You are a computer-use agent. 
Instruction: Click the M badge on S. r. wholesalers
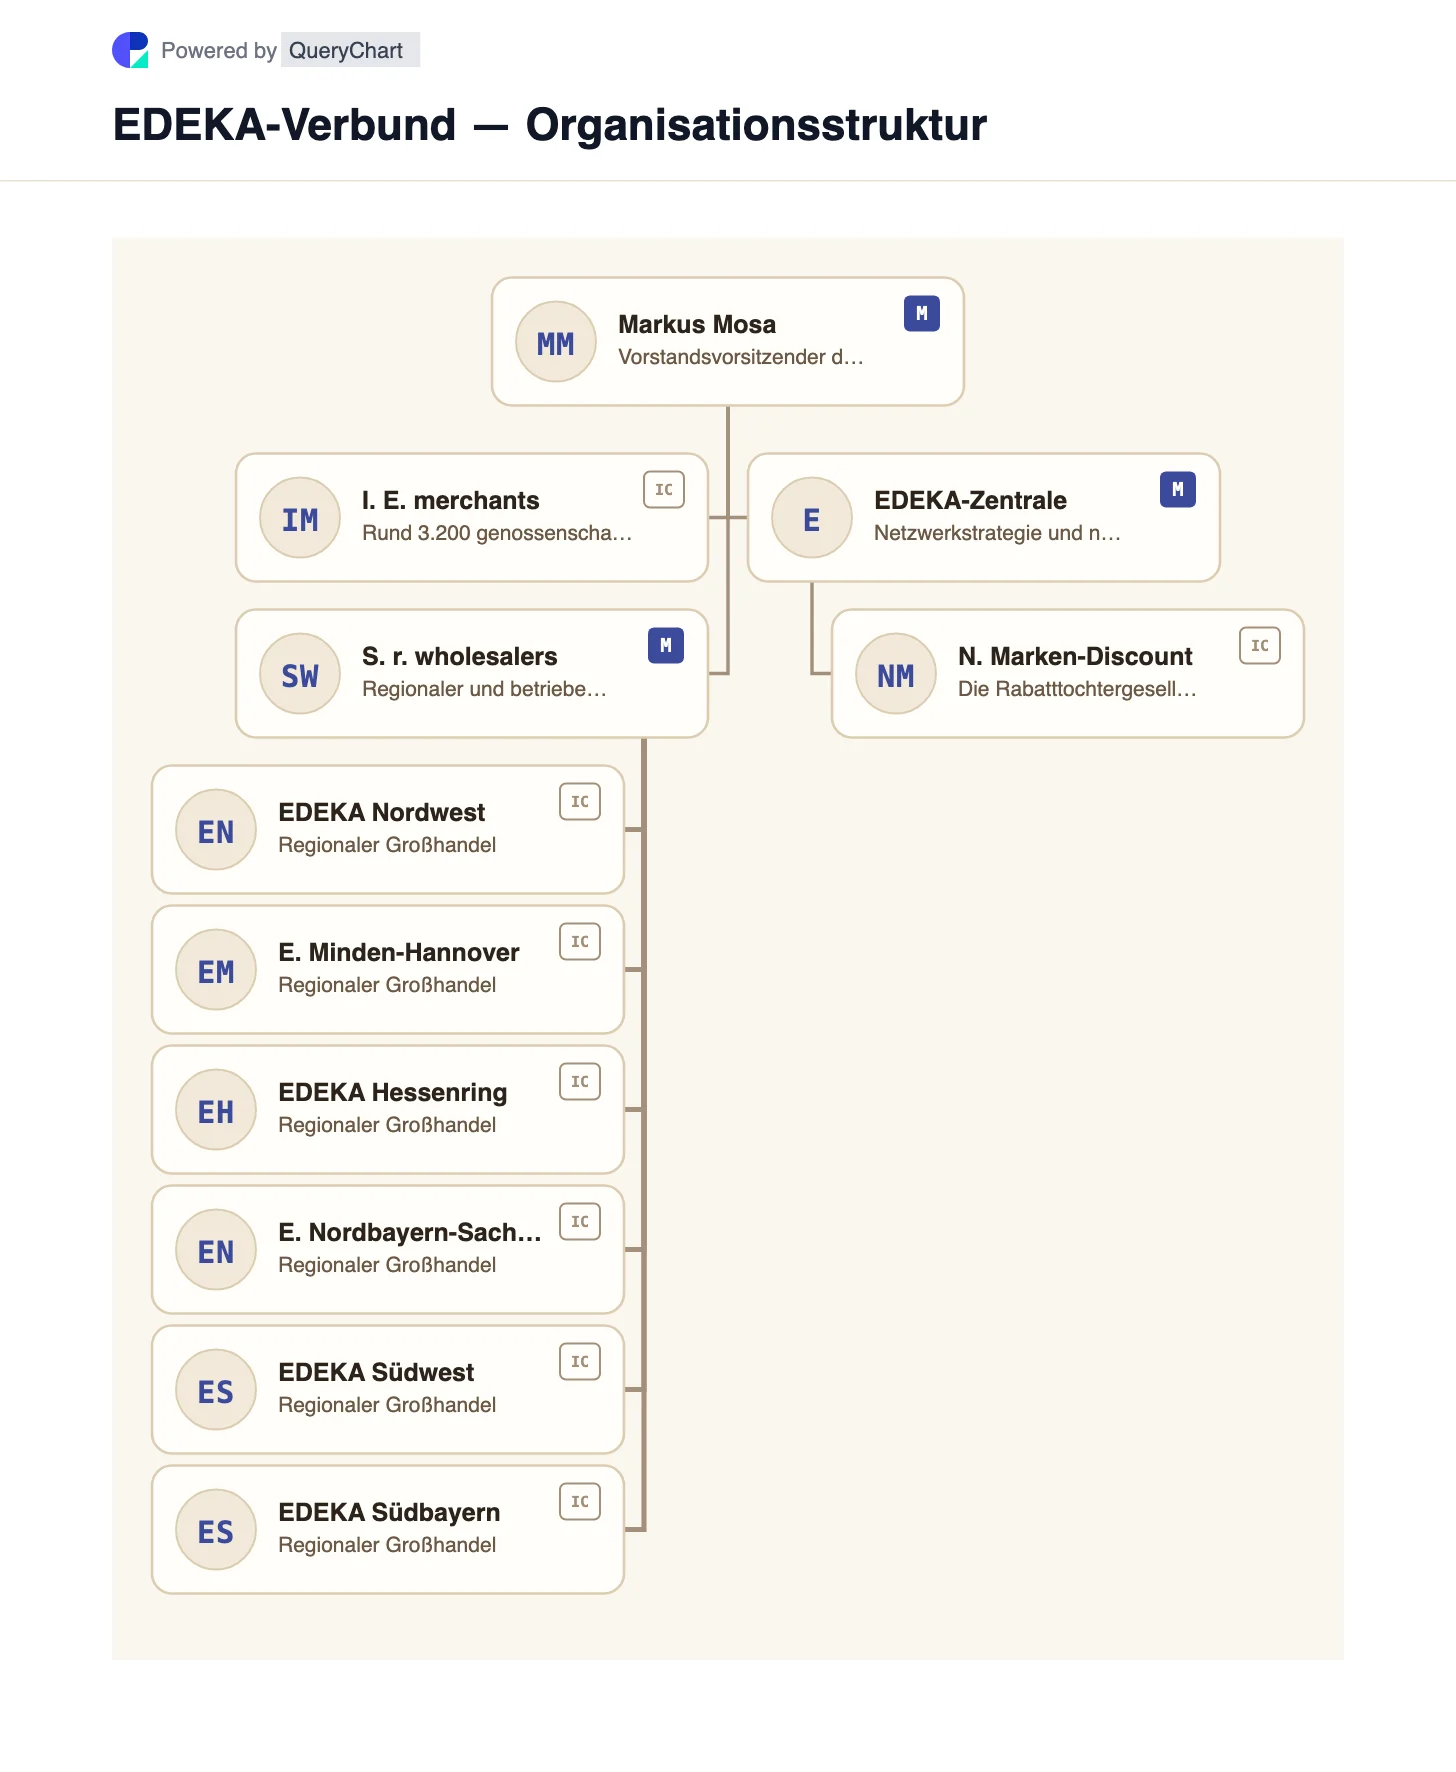click(x=666, y=646)
